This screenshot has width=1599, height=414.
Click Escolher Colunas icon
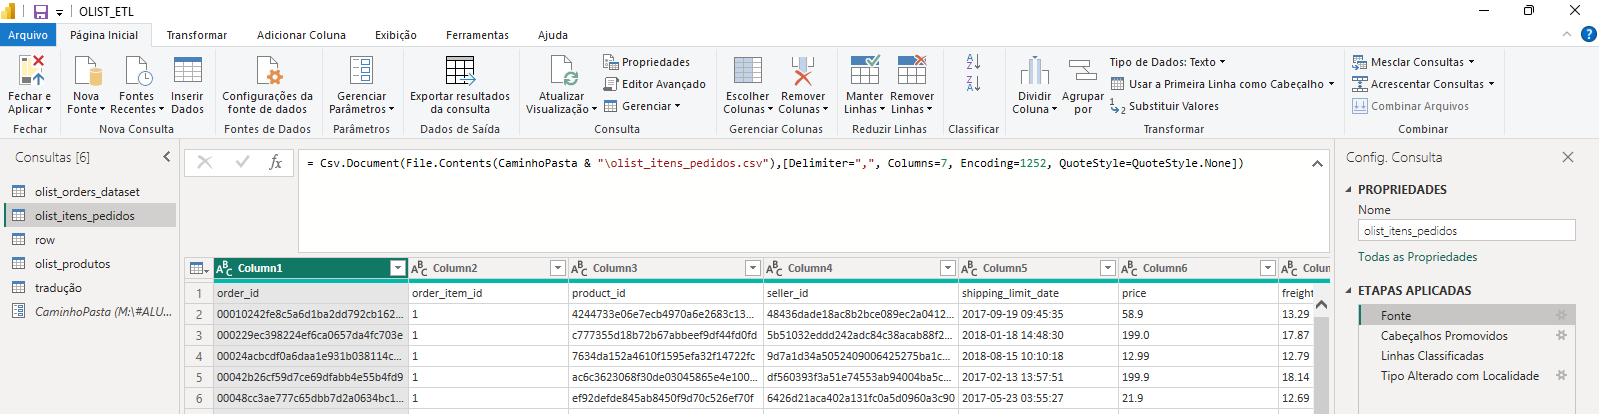747,71
